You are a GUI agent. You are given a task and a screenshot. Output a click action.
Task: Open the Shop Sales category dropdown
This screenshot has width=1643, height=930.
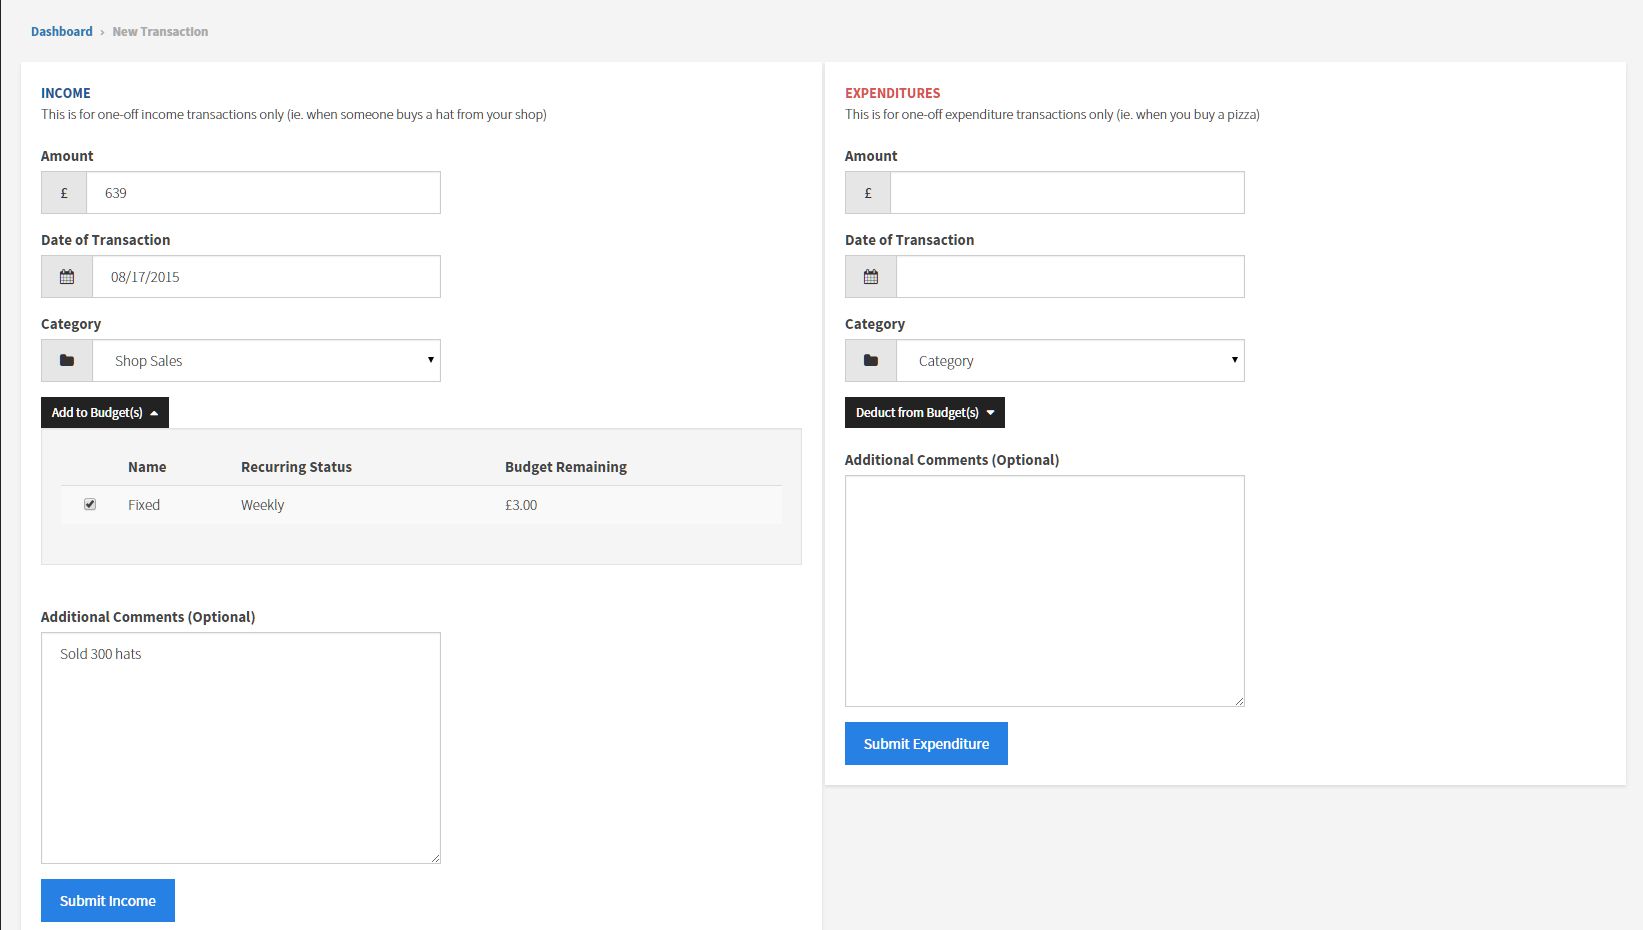pyautogui.click(x=266, y=361)
